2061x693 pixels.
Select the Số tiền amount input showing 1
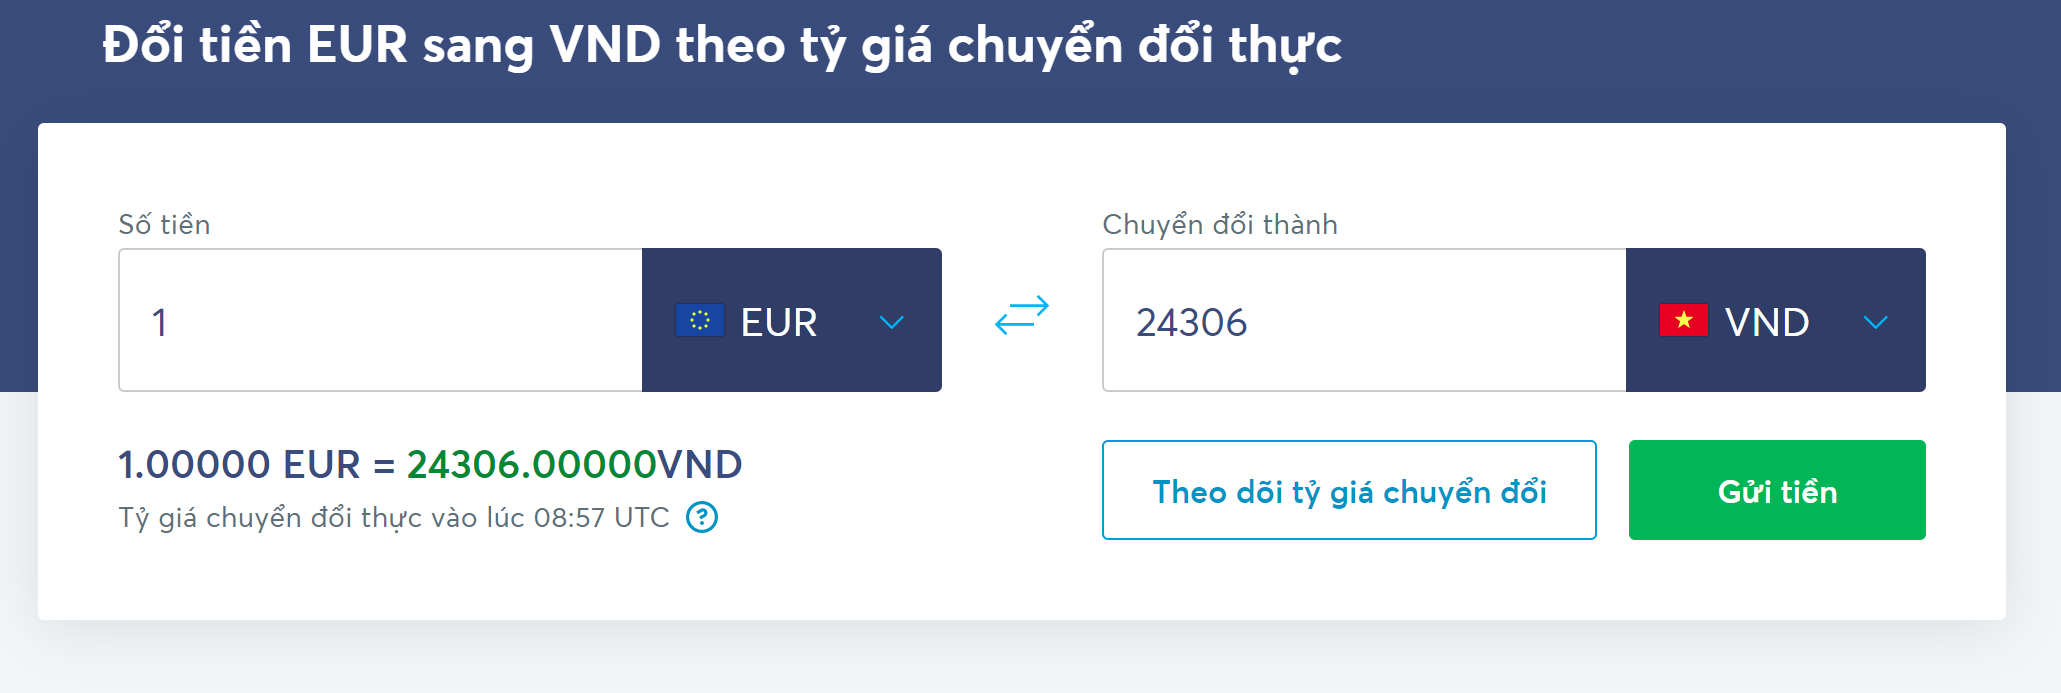(380, 321)
